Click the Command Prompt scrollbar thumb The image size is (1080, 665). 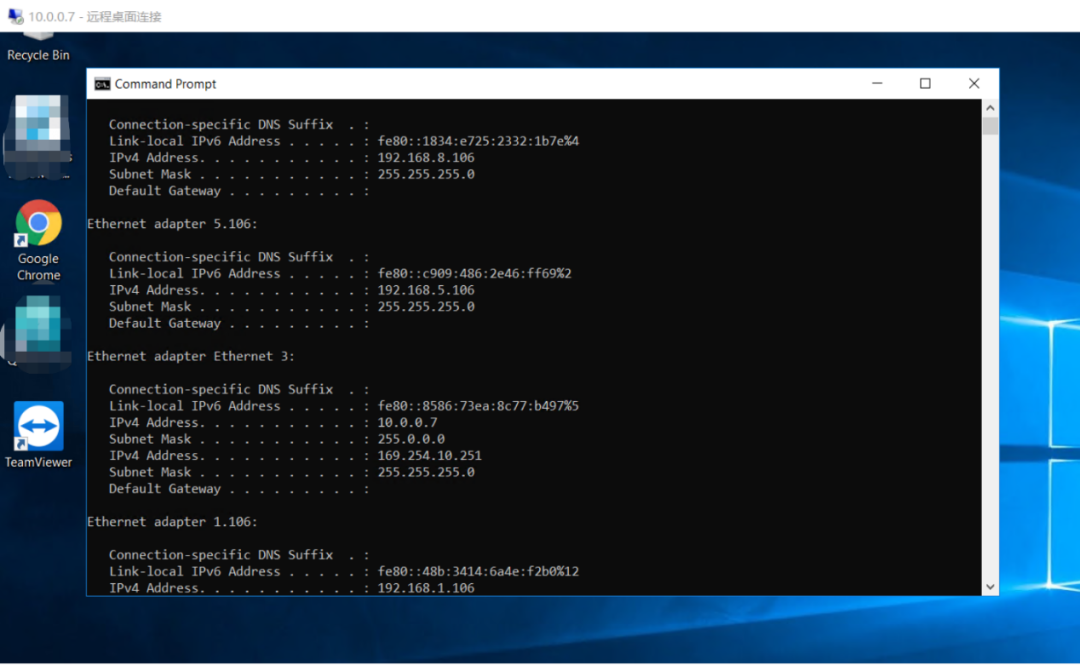tap(990, 126)
